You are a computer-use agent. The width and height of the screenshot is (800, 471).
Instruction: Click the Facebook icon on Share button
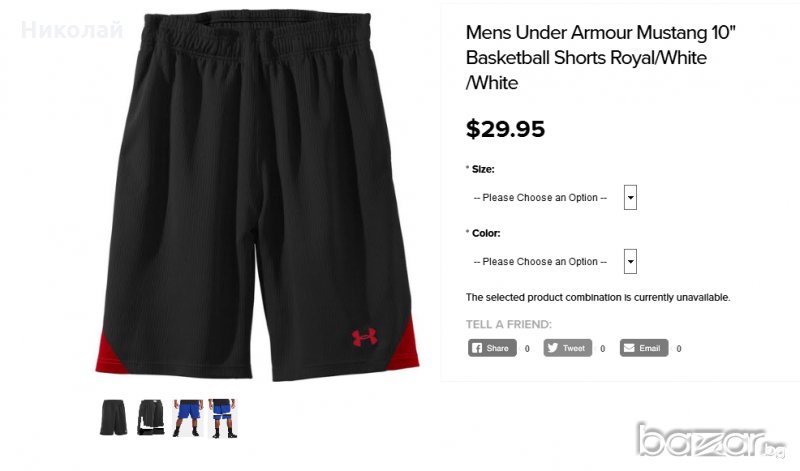[x=477, y=348]
